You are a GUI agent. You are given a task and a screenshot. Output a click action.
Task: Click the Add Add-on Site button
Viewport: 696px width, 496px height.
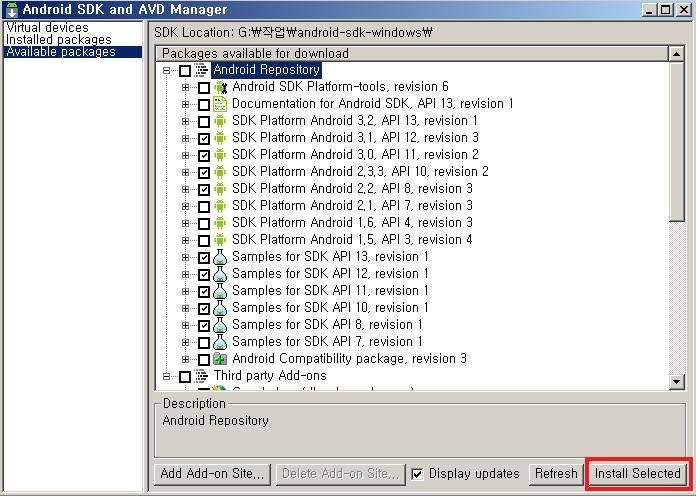pyautogui.click(x=212, y=474)
